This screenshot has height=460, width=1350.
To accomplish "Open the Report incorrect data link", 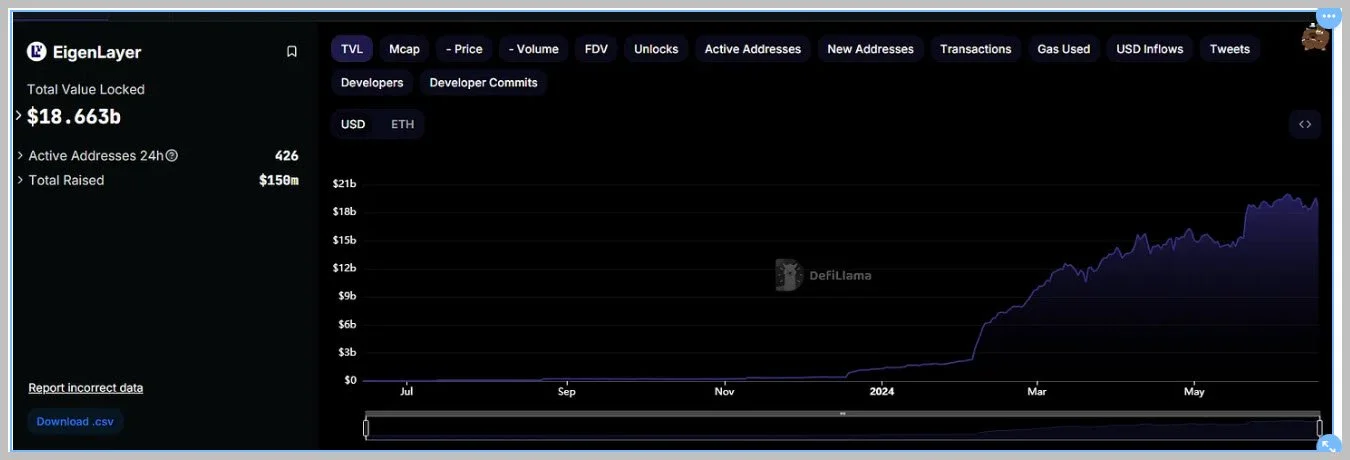I will click(86, 388).
